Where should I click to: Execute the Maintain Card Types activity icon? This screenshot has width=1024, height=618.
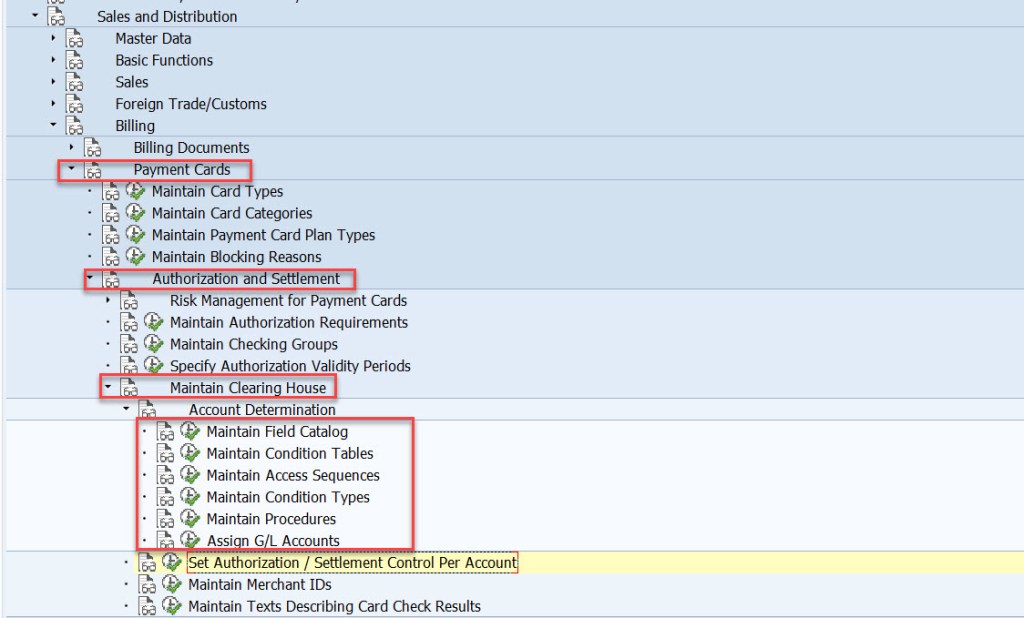tap(136, 191)
